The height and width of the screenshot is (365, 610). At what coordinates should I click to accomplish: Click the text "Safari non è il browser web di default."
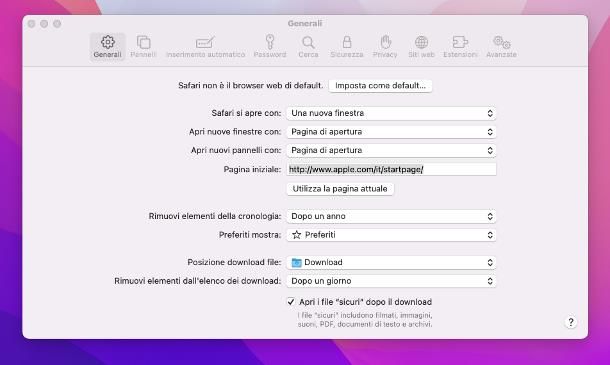pyautogui.click(x=251, y=85)
